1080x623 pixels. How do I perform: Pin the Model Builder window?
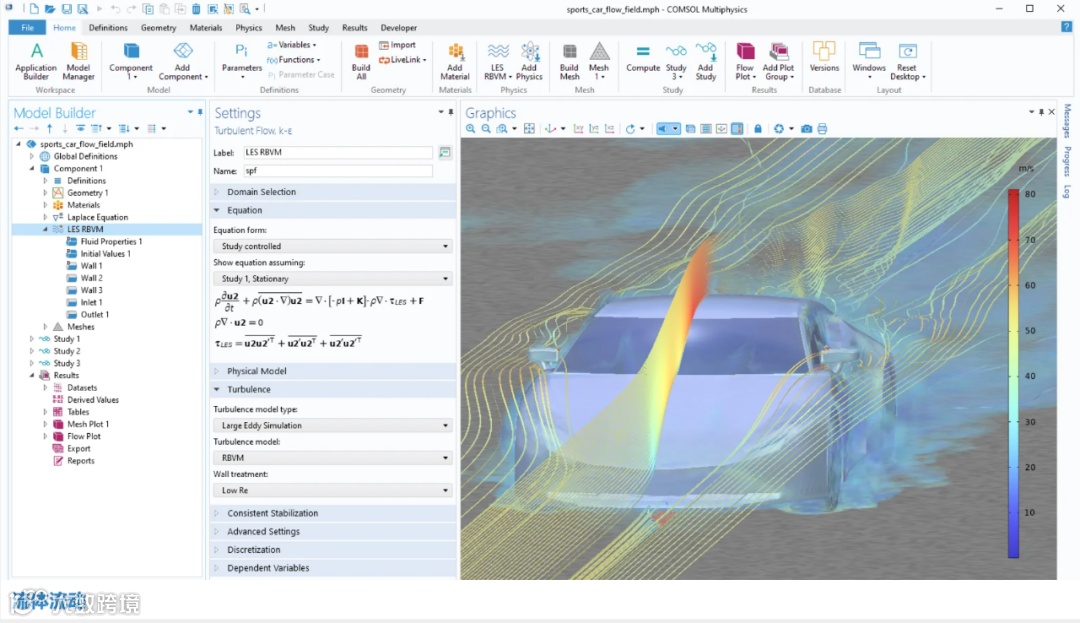point(200,112)
